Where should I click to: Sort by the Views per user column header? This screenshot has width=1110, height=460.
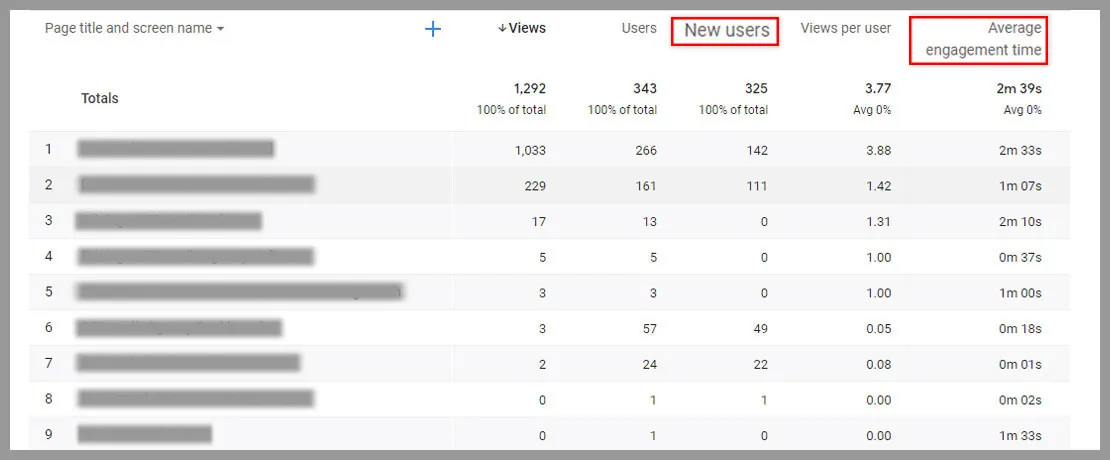pyautogui.click(x=845, y=28)
